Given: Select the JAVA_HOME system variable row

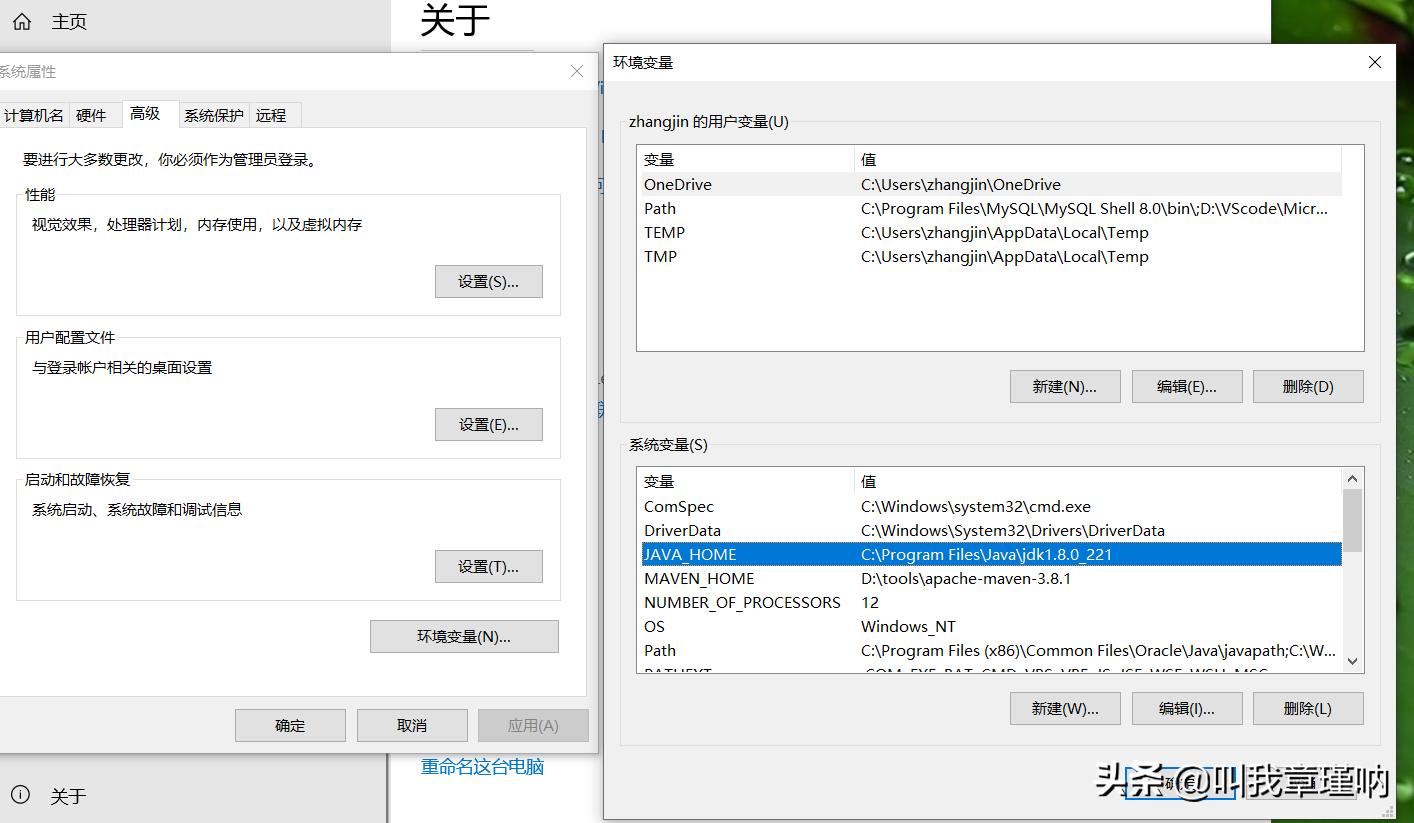Looking at the screenshot, I should (900, 554).
